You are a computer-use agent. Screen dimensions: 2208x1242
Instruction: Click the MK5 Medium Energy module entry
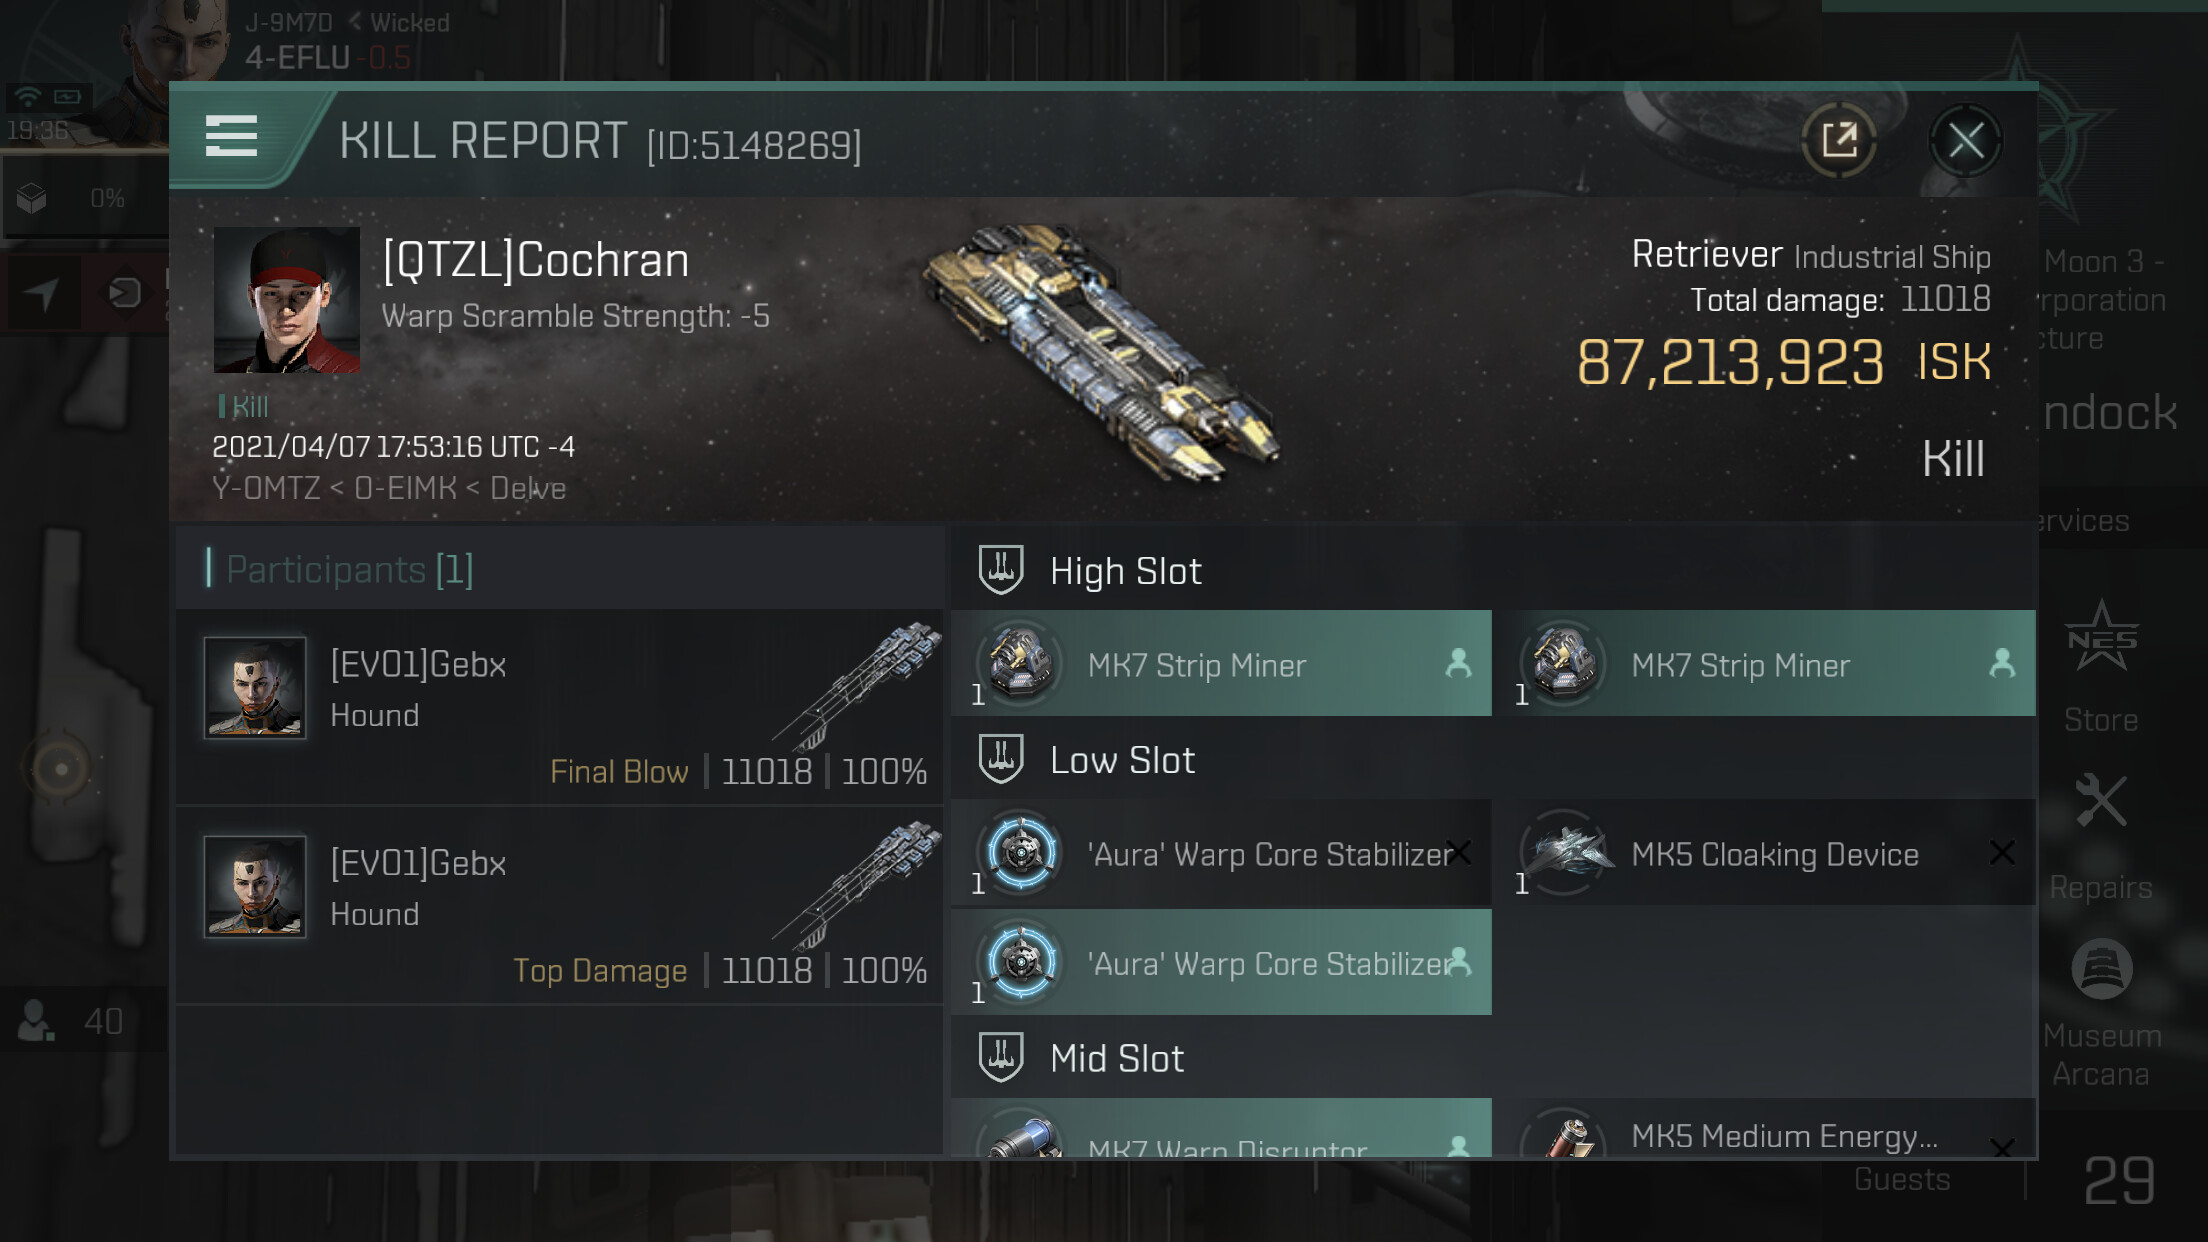(1765, 1130)
